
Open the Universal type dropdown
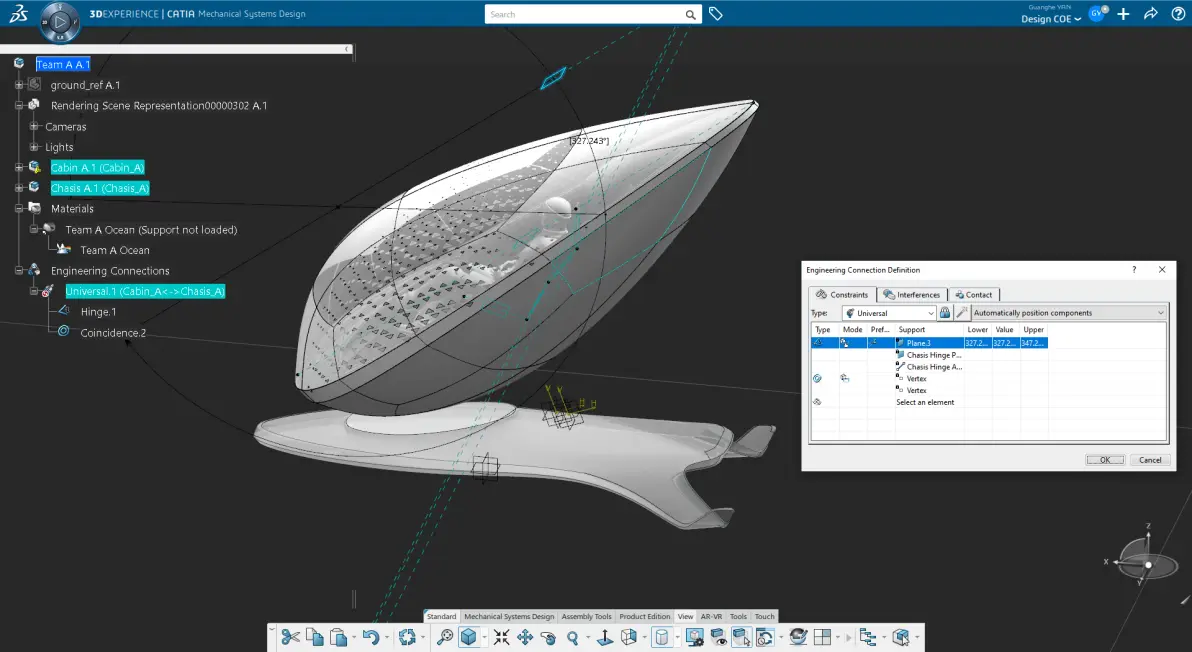[x=889, y=313]
